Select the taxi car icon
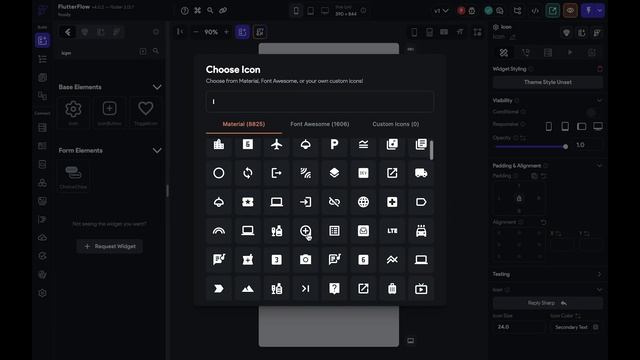Screen dimensions: 640x360 [x=421, y=231]
